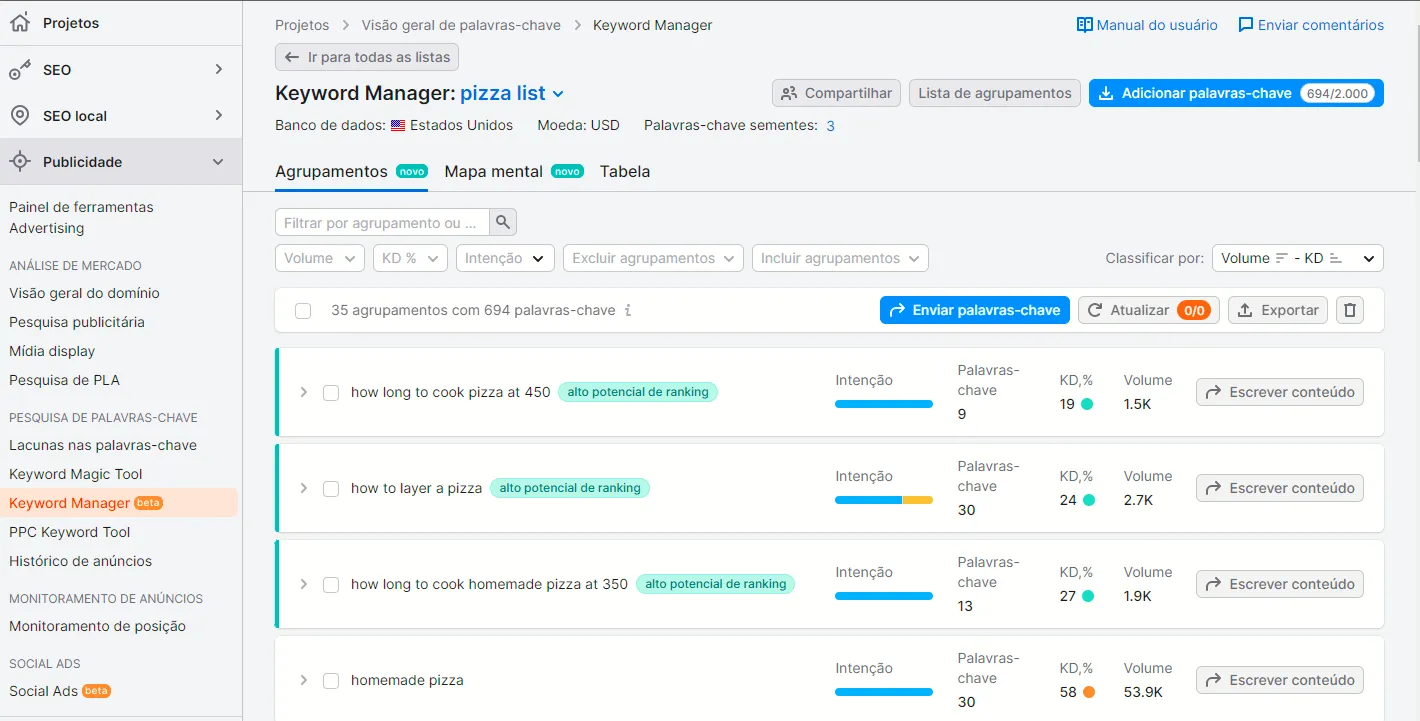Click the Enviar comentários chat icon
The height and width of the screenshot is (721, 1420).
click(1246, 25)
